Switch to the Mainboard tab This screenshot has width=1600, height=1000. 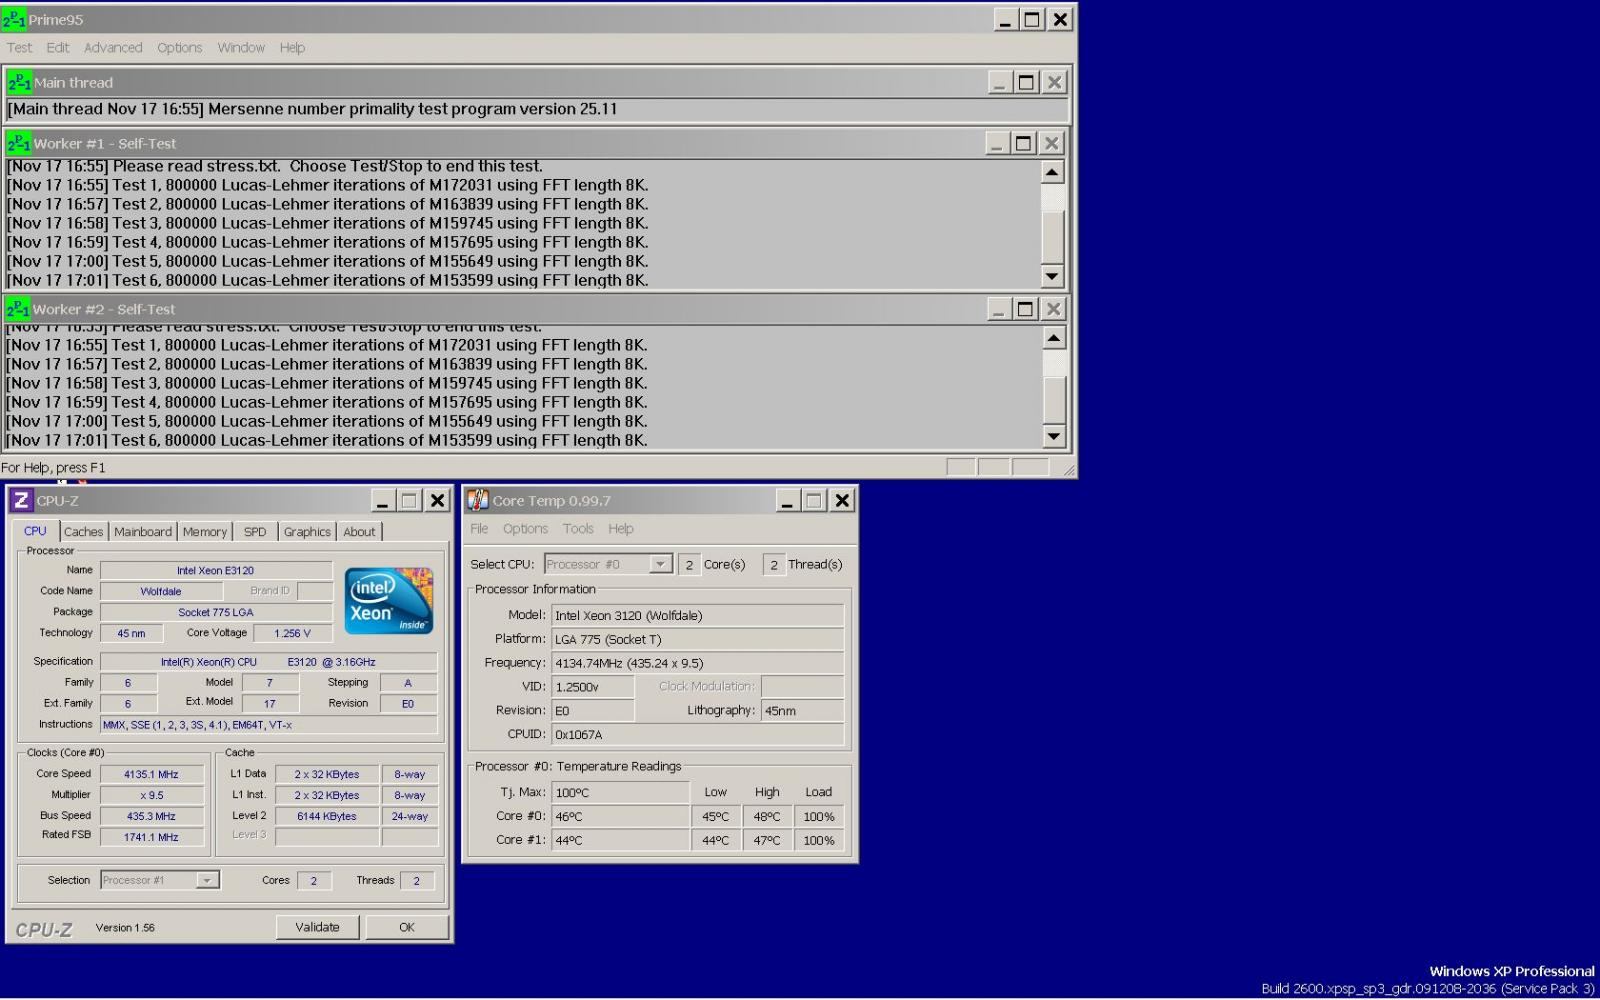click(x=143, y=532)
